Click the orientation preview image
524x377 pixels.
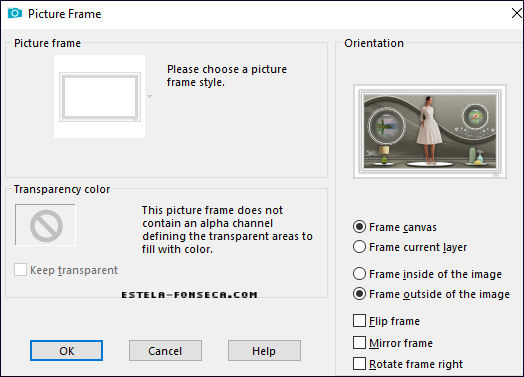tap(430, 131)
